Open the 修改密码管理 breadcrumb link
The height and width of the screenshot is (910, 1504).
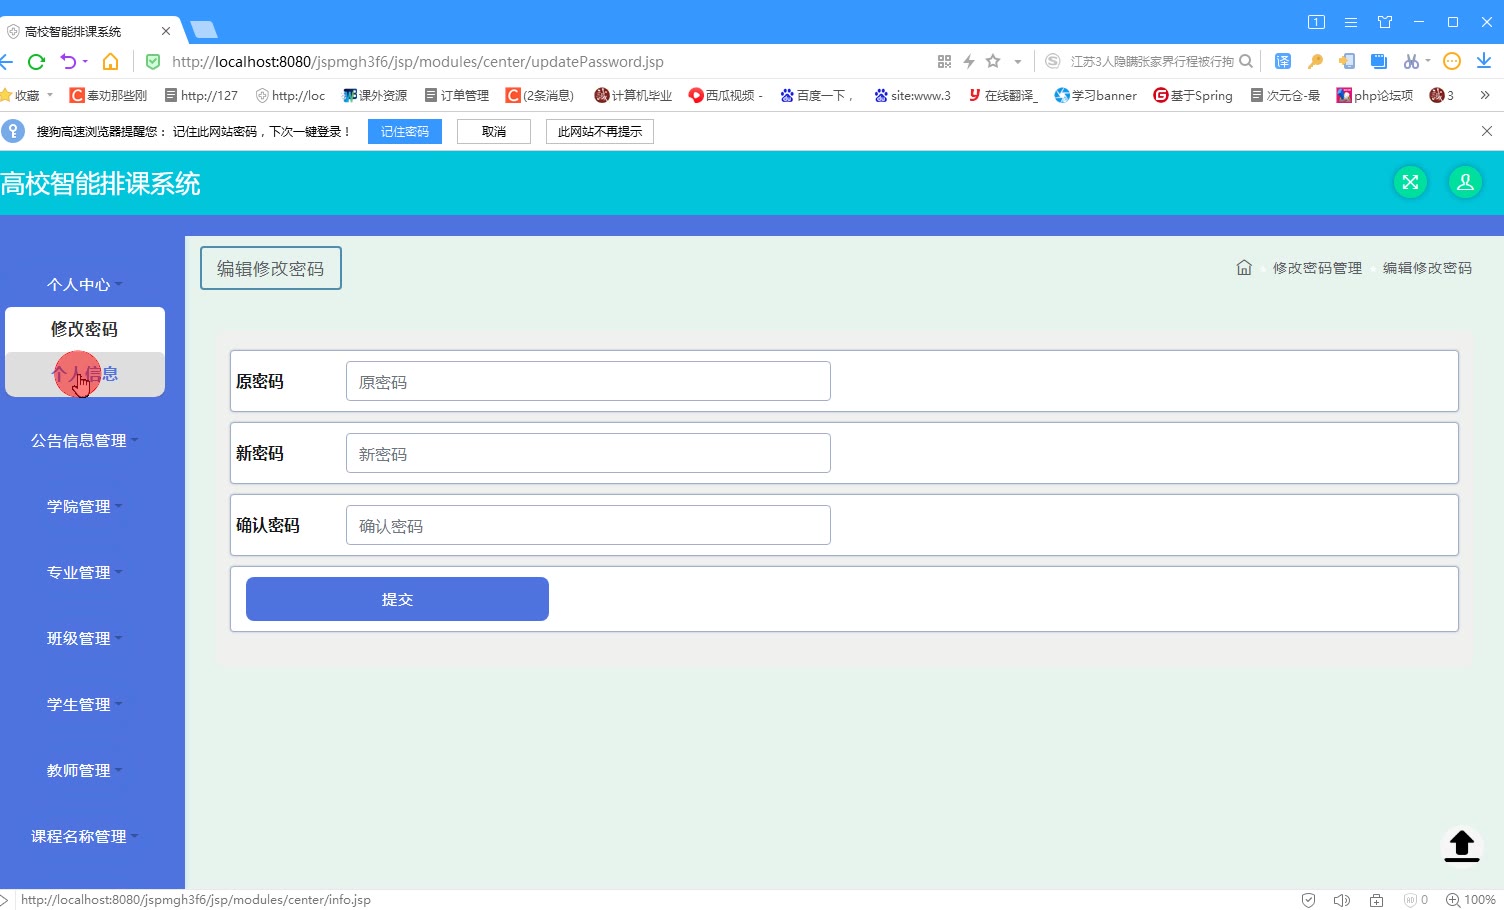tap(1317, 268)
